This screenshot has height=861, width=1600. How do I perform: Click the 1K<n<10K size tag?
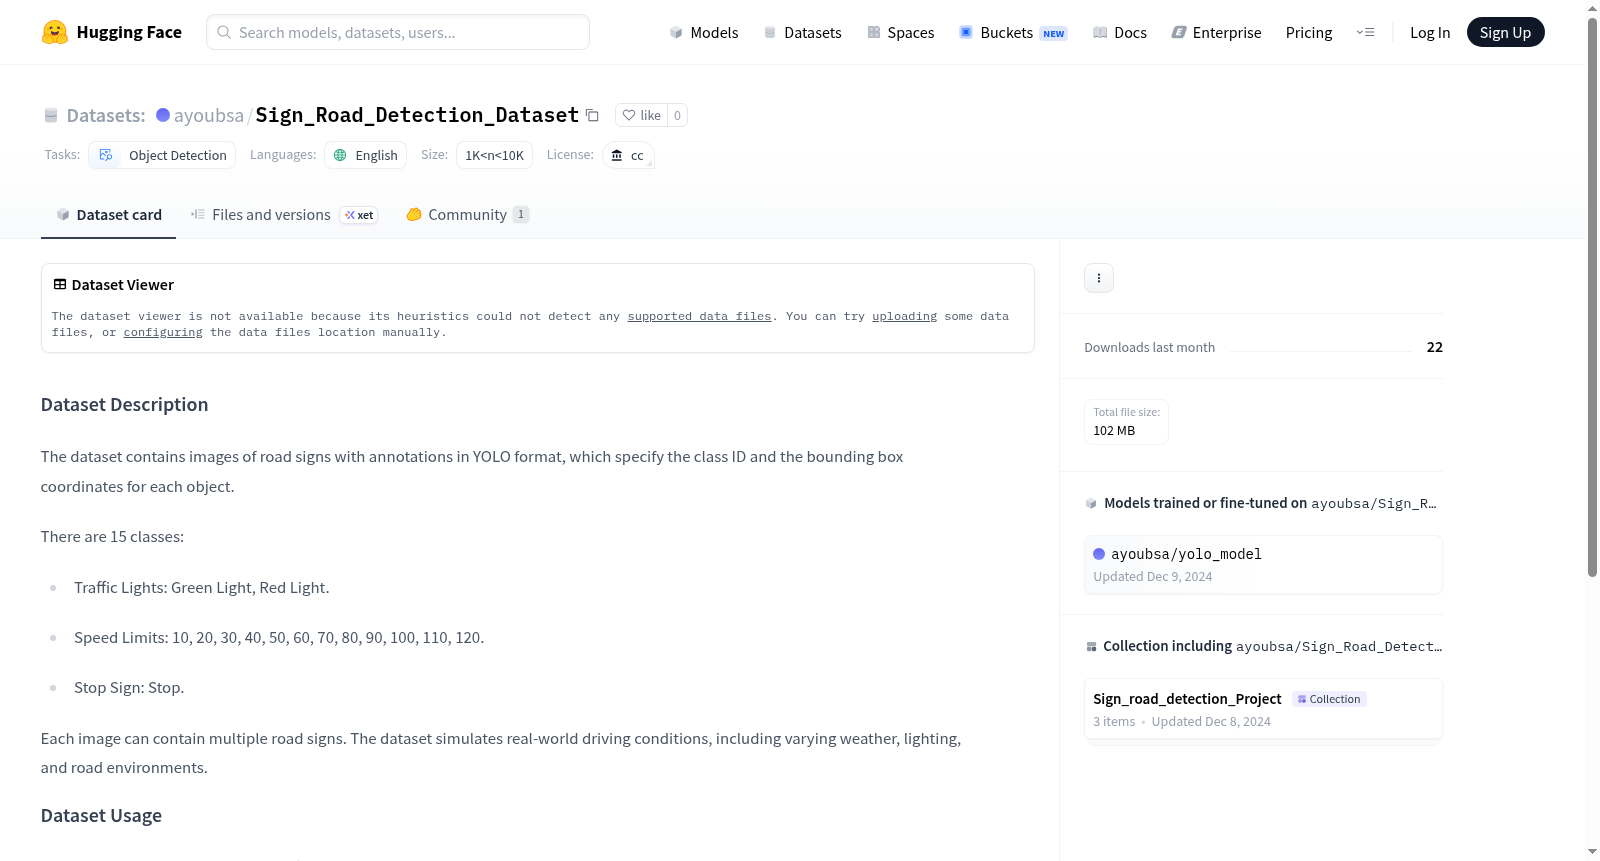(494, 155)
